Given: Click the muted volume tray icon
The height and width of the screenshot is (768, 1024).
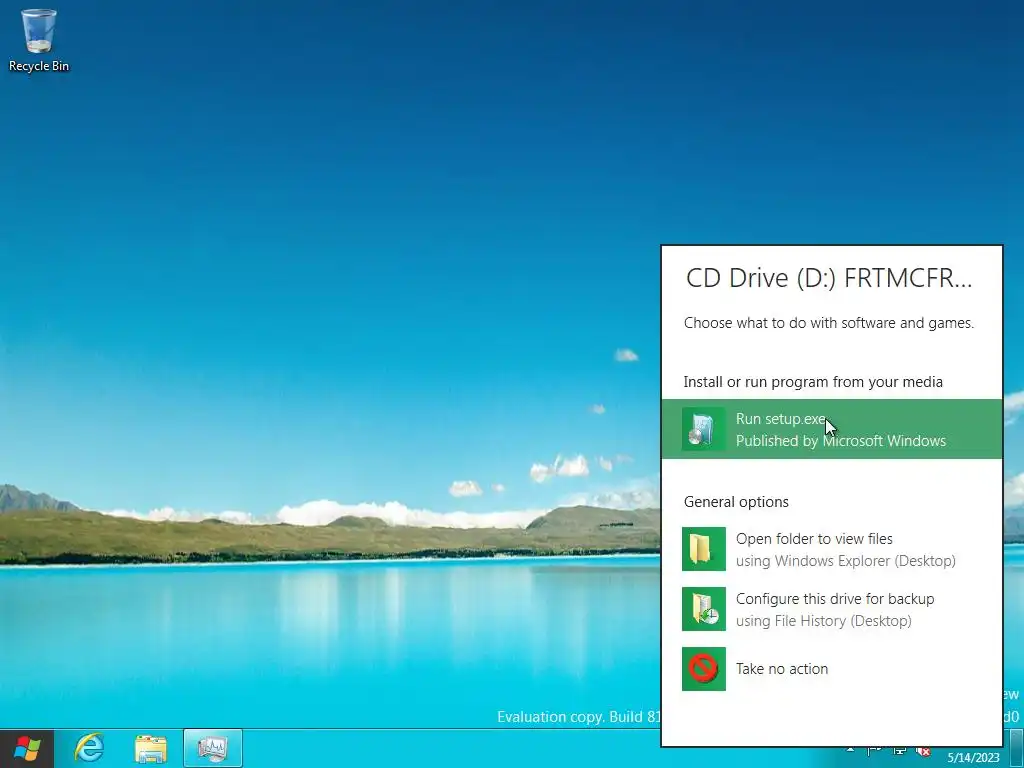Looking at the screenshot, I should pyautogui.click(x=923, y=752).
